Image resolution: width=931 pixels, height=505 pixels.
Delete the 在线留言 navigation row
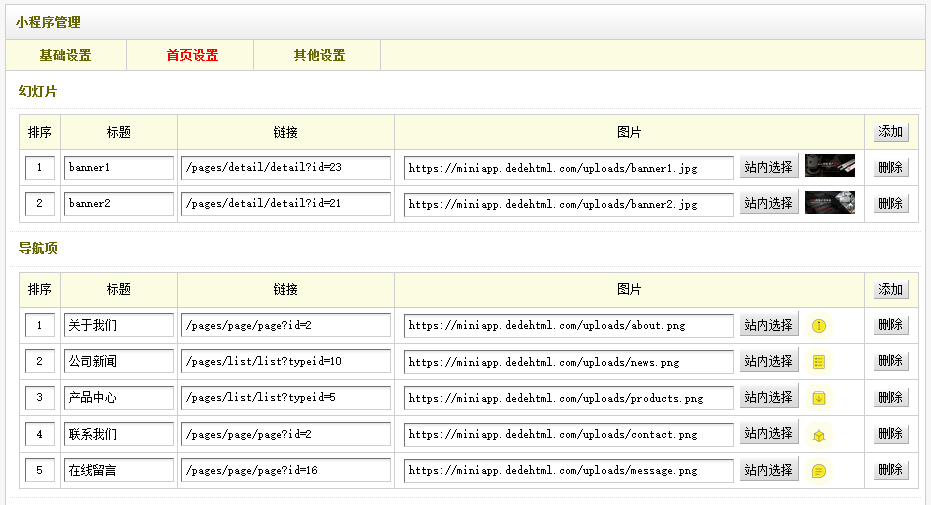[890, 470]
